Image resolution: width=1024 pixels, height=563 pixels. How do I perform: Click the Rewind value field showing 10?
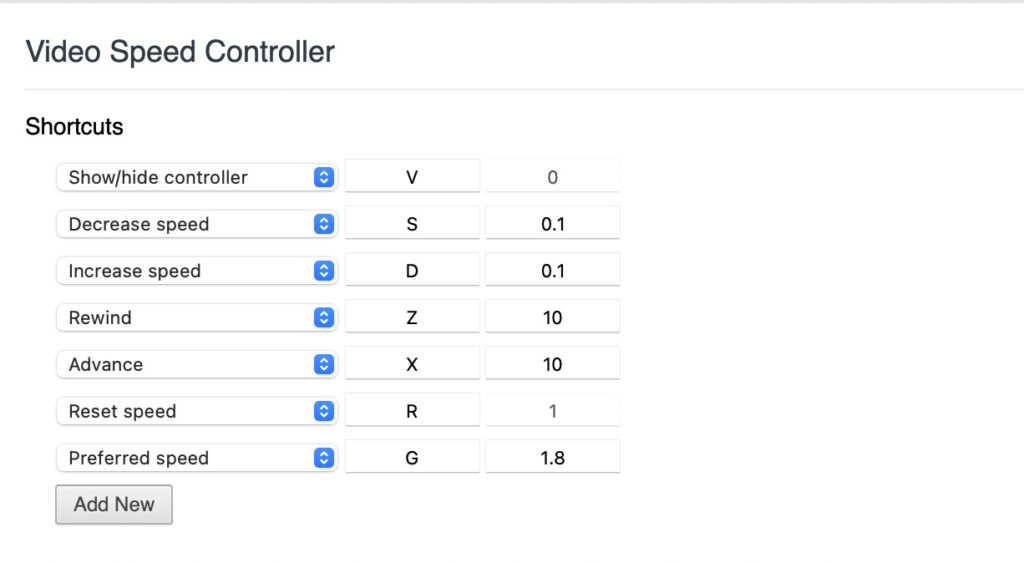[552, 318]
